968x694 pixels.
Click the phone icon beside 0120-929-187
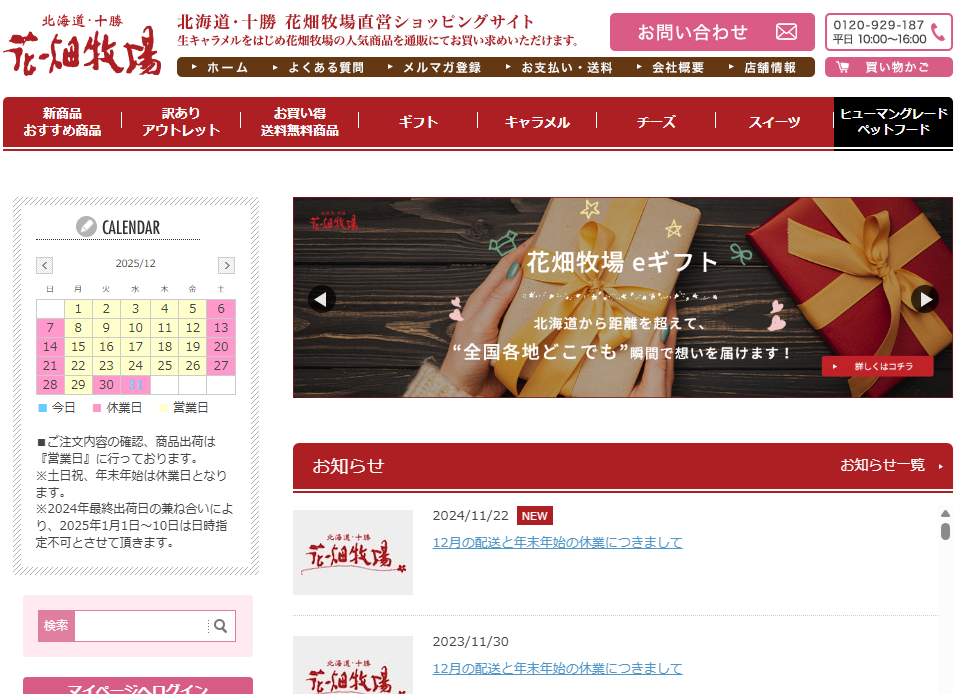click(938, 32)
